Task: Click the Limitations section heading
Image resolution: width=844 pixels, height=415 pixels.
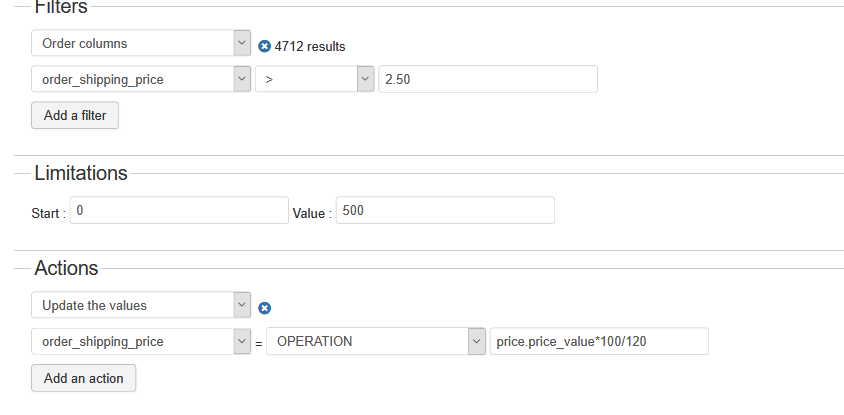Action: pyautogui.click(x=81, y=173)
